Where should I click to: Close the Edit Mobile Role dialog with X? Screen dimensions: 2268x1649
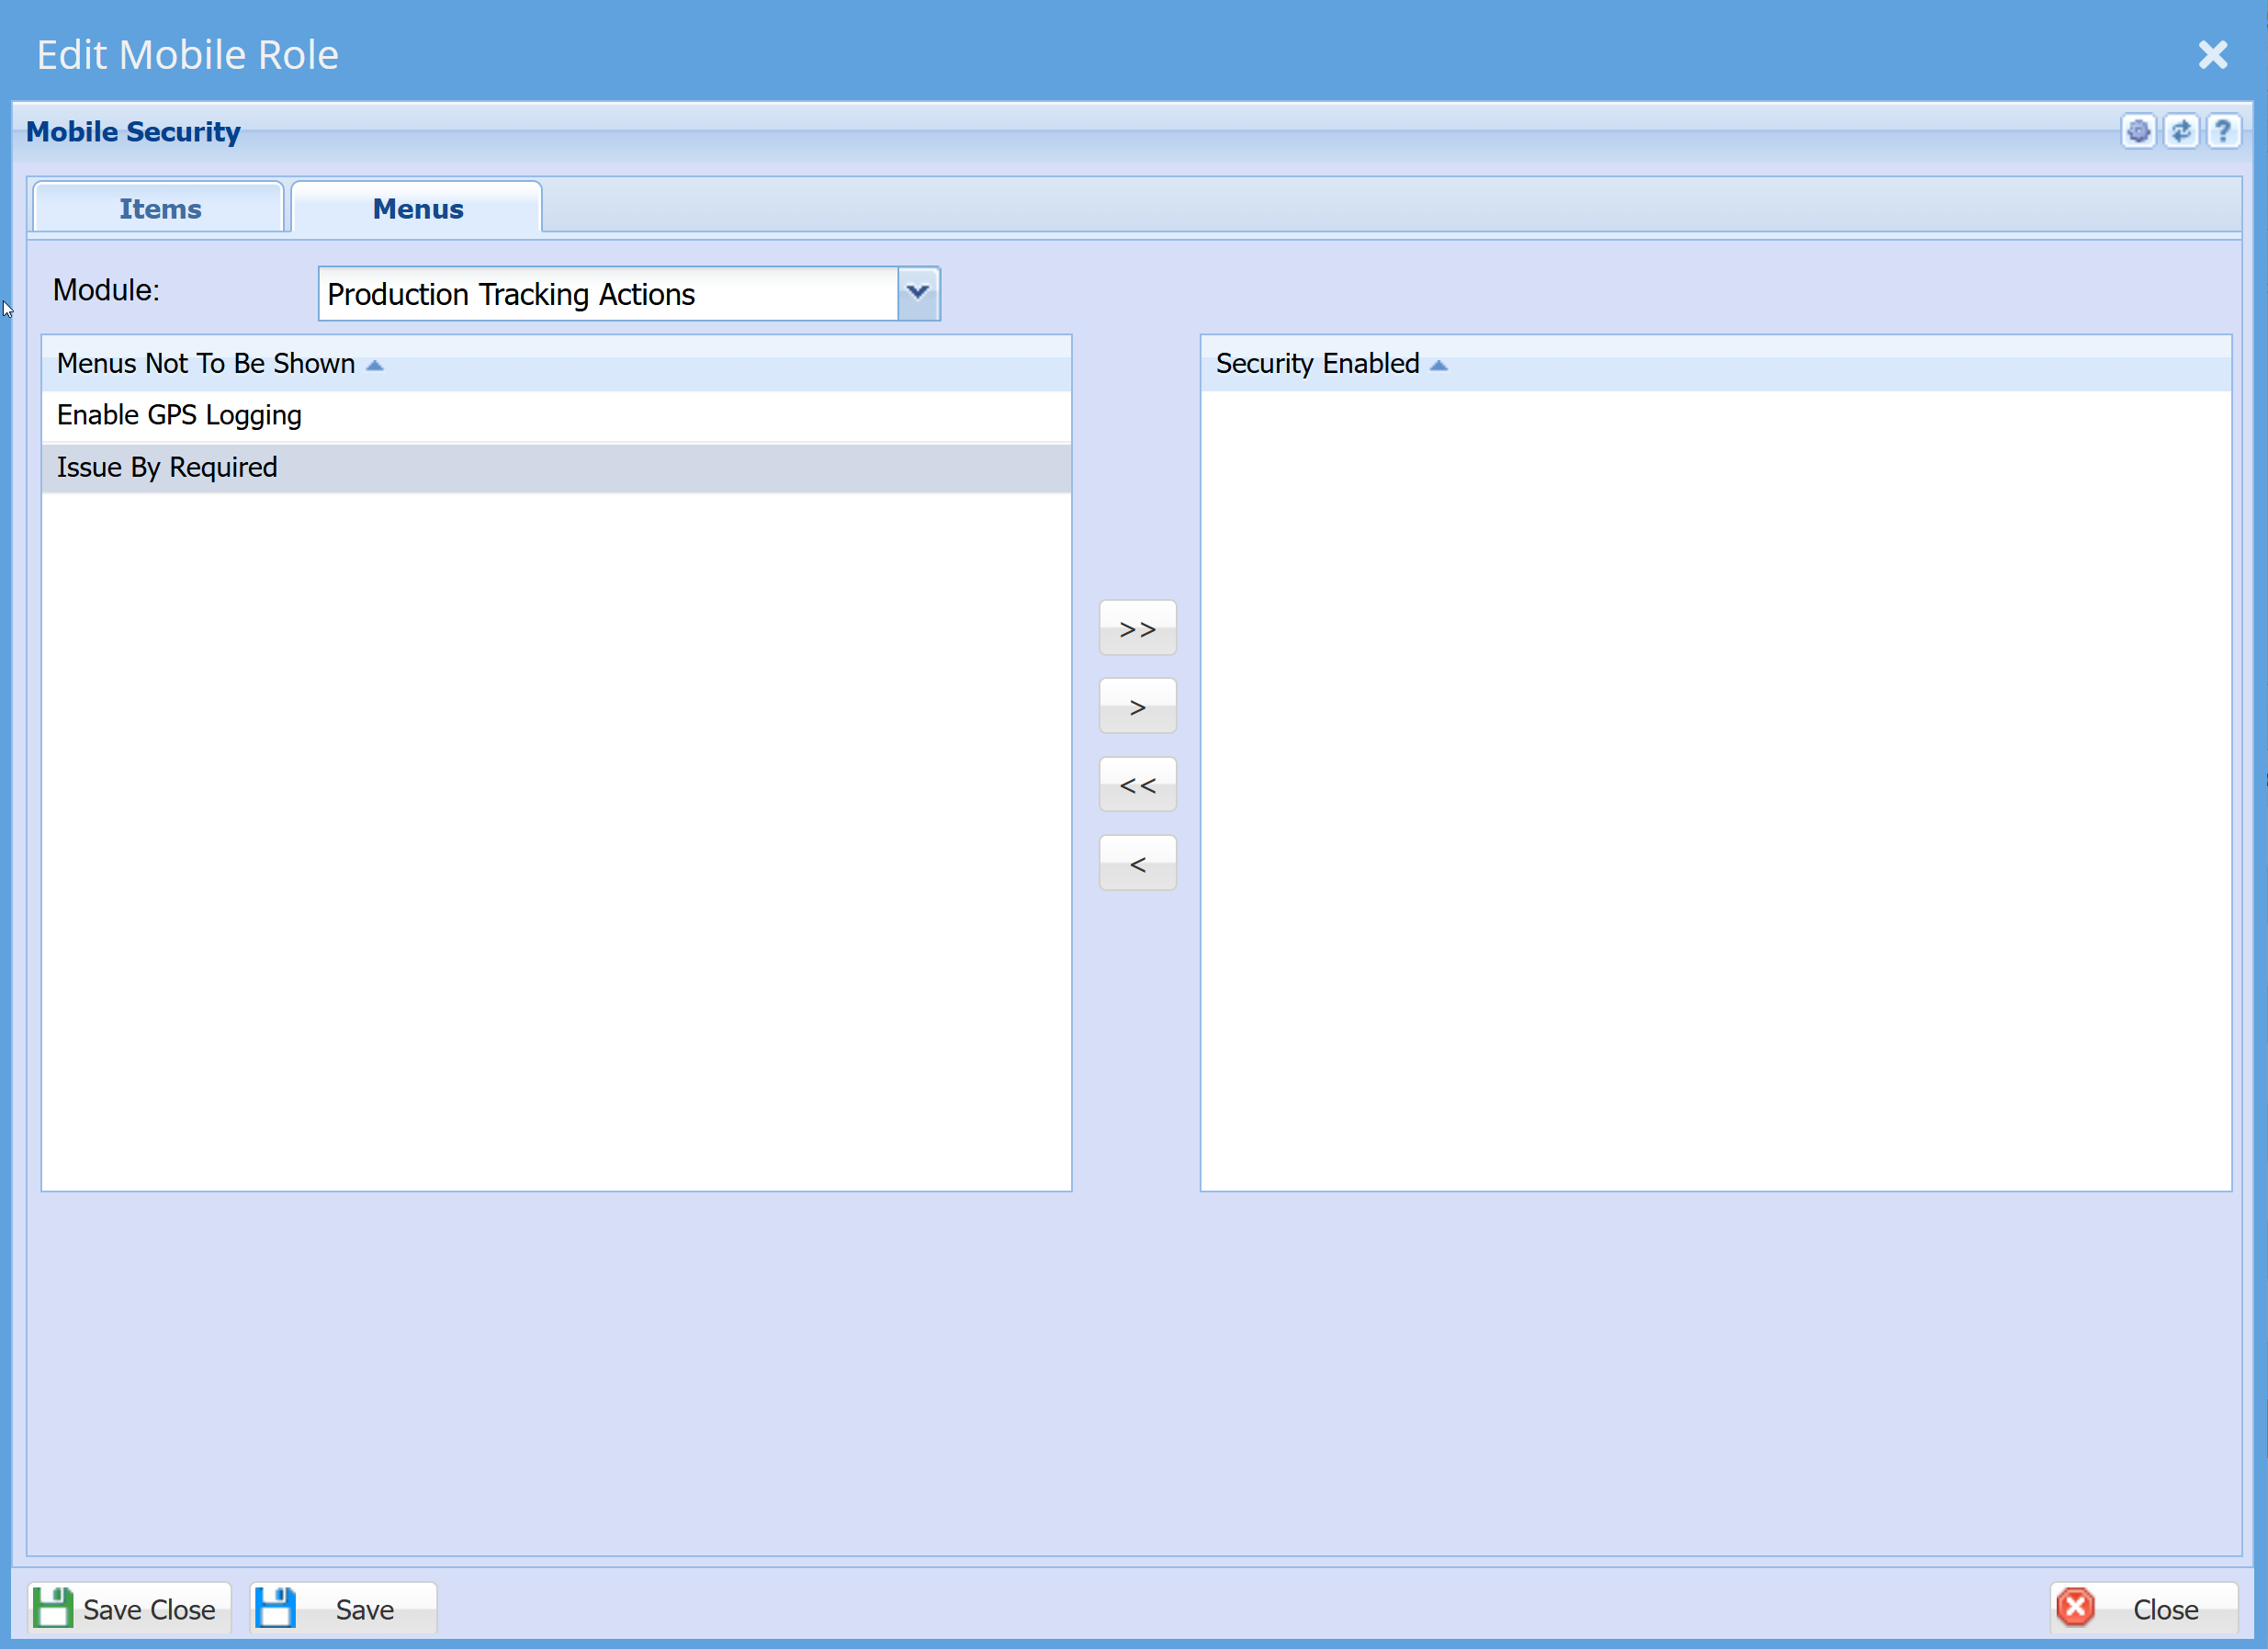click(2212, 54)
